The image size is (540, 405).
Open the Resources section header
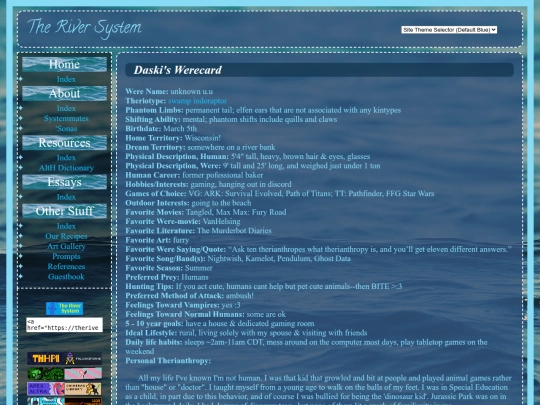click(64, 143)
